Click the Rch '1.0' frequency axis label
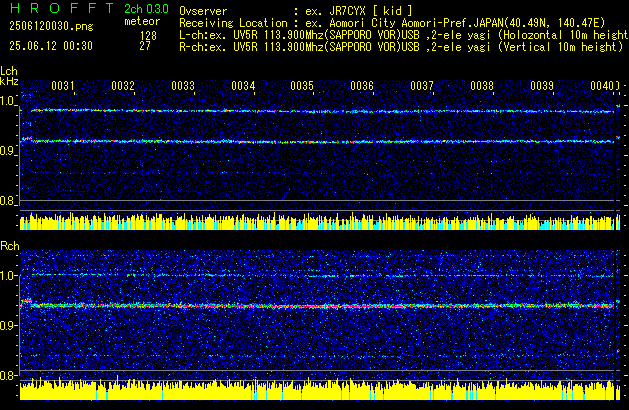 pyautogui.click(x=8, y=276)
